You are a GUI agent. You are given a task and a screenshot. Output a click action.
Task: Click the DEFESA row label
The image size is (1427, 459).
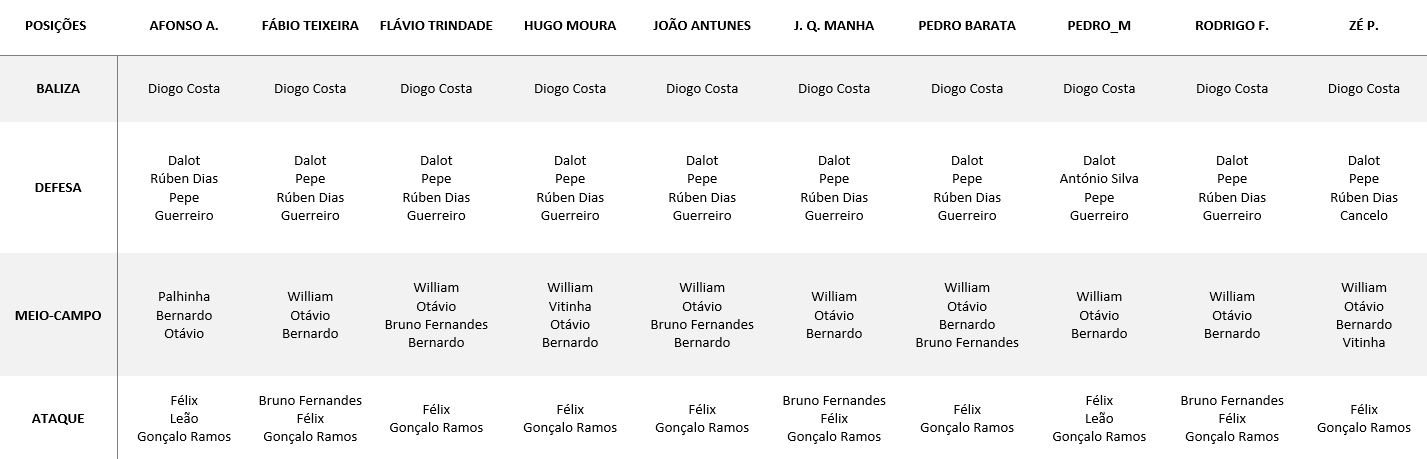click(58, 187)
